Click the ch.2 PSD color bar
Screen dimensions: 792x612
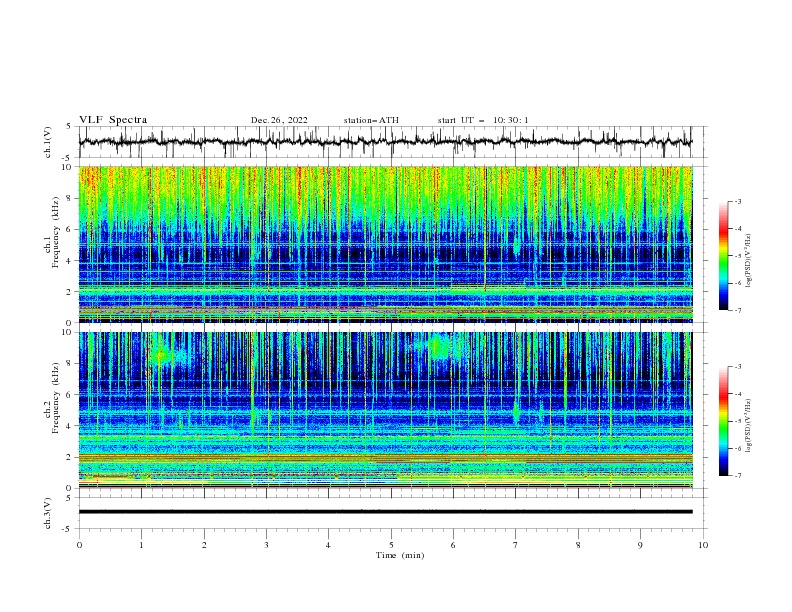pos(723,421)
